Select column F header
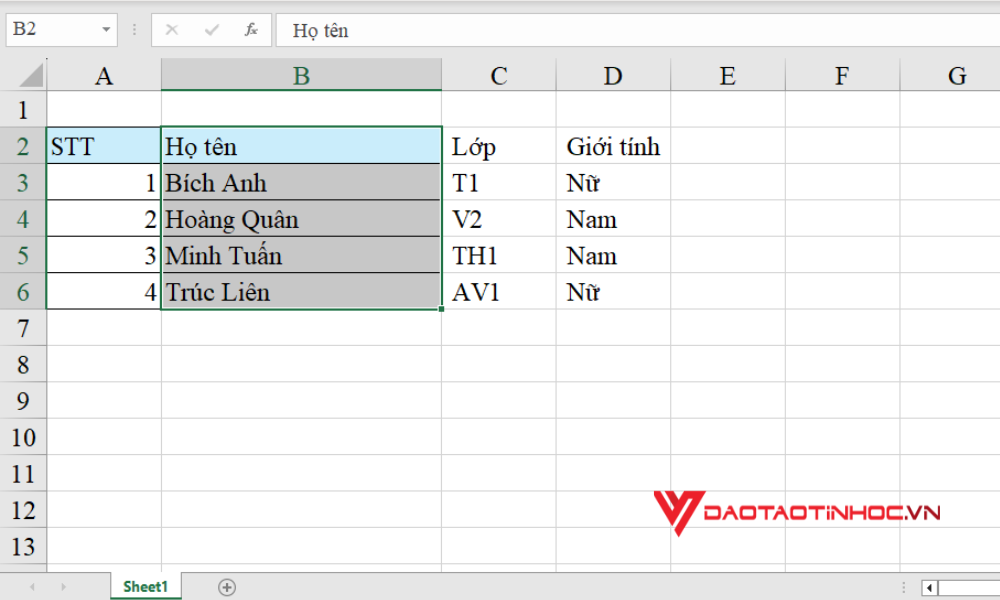The width and height of the screenshot is (1000, 600). point(842,75)
